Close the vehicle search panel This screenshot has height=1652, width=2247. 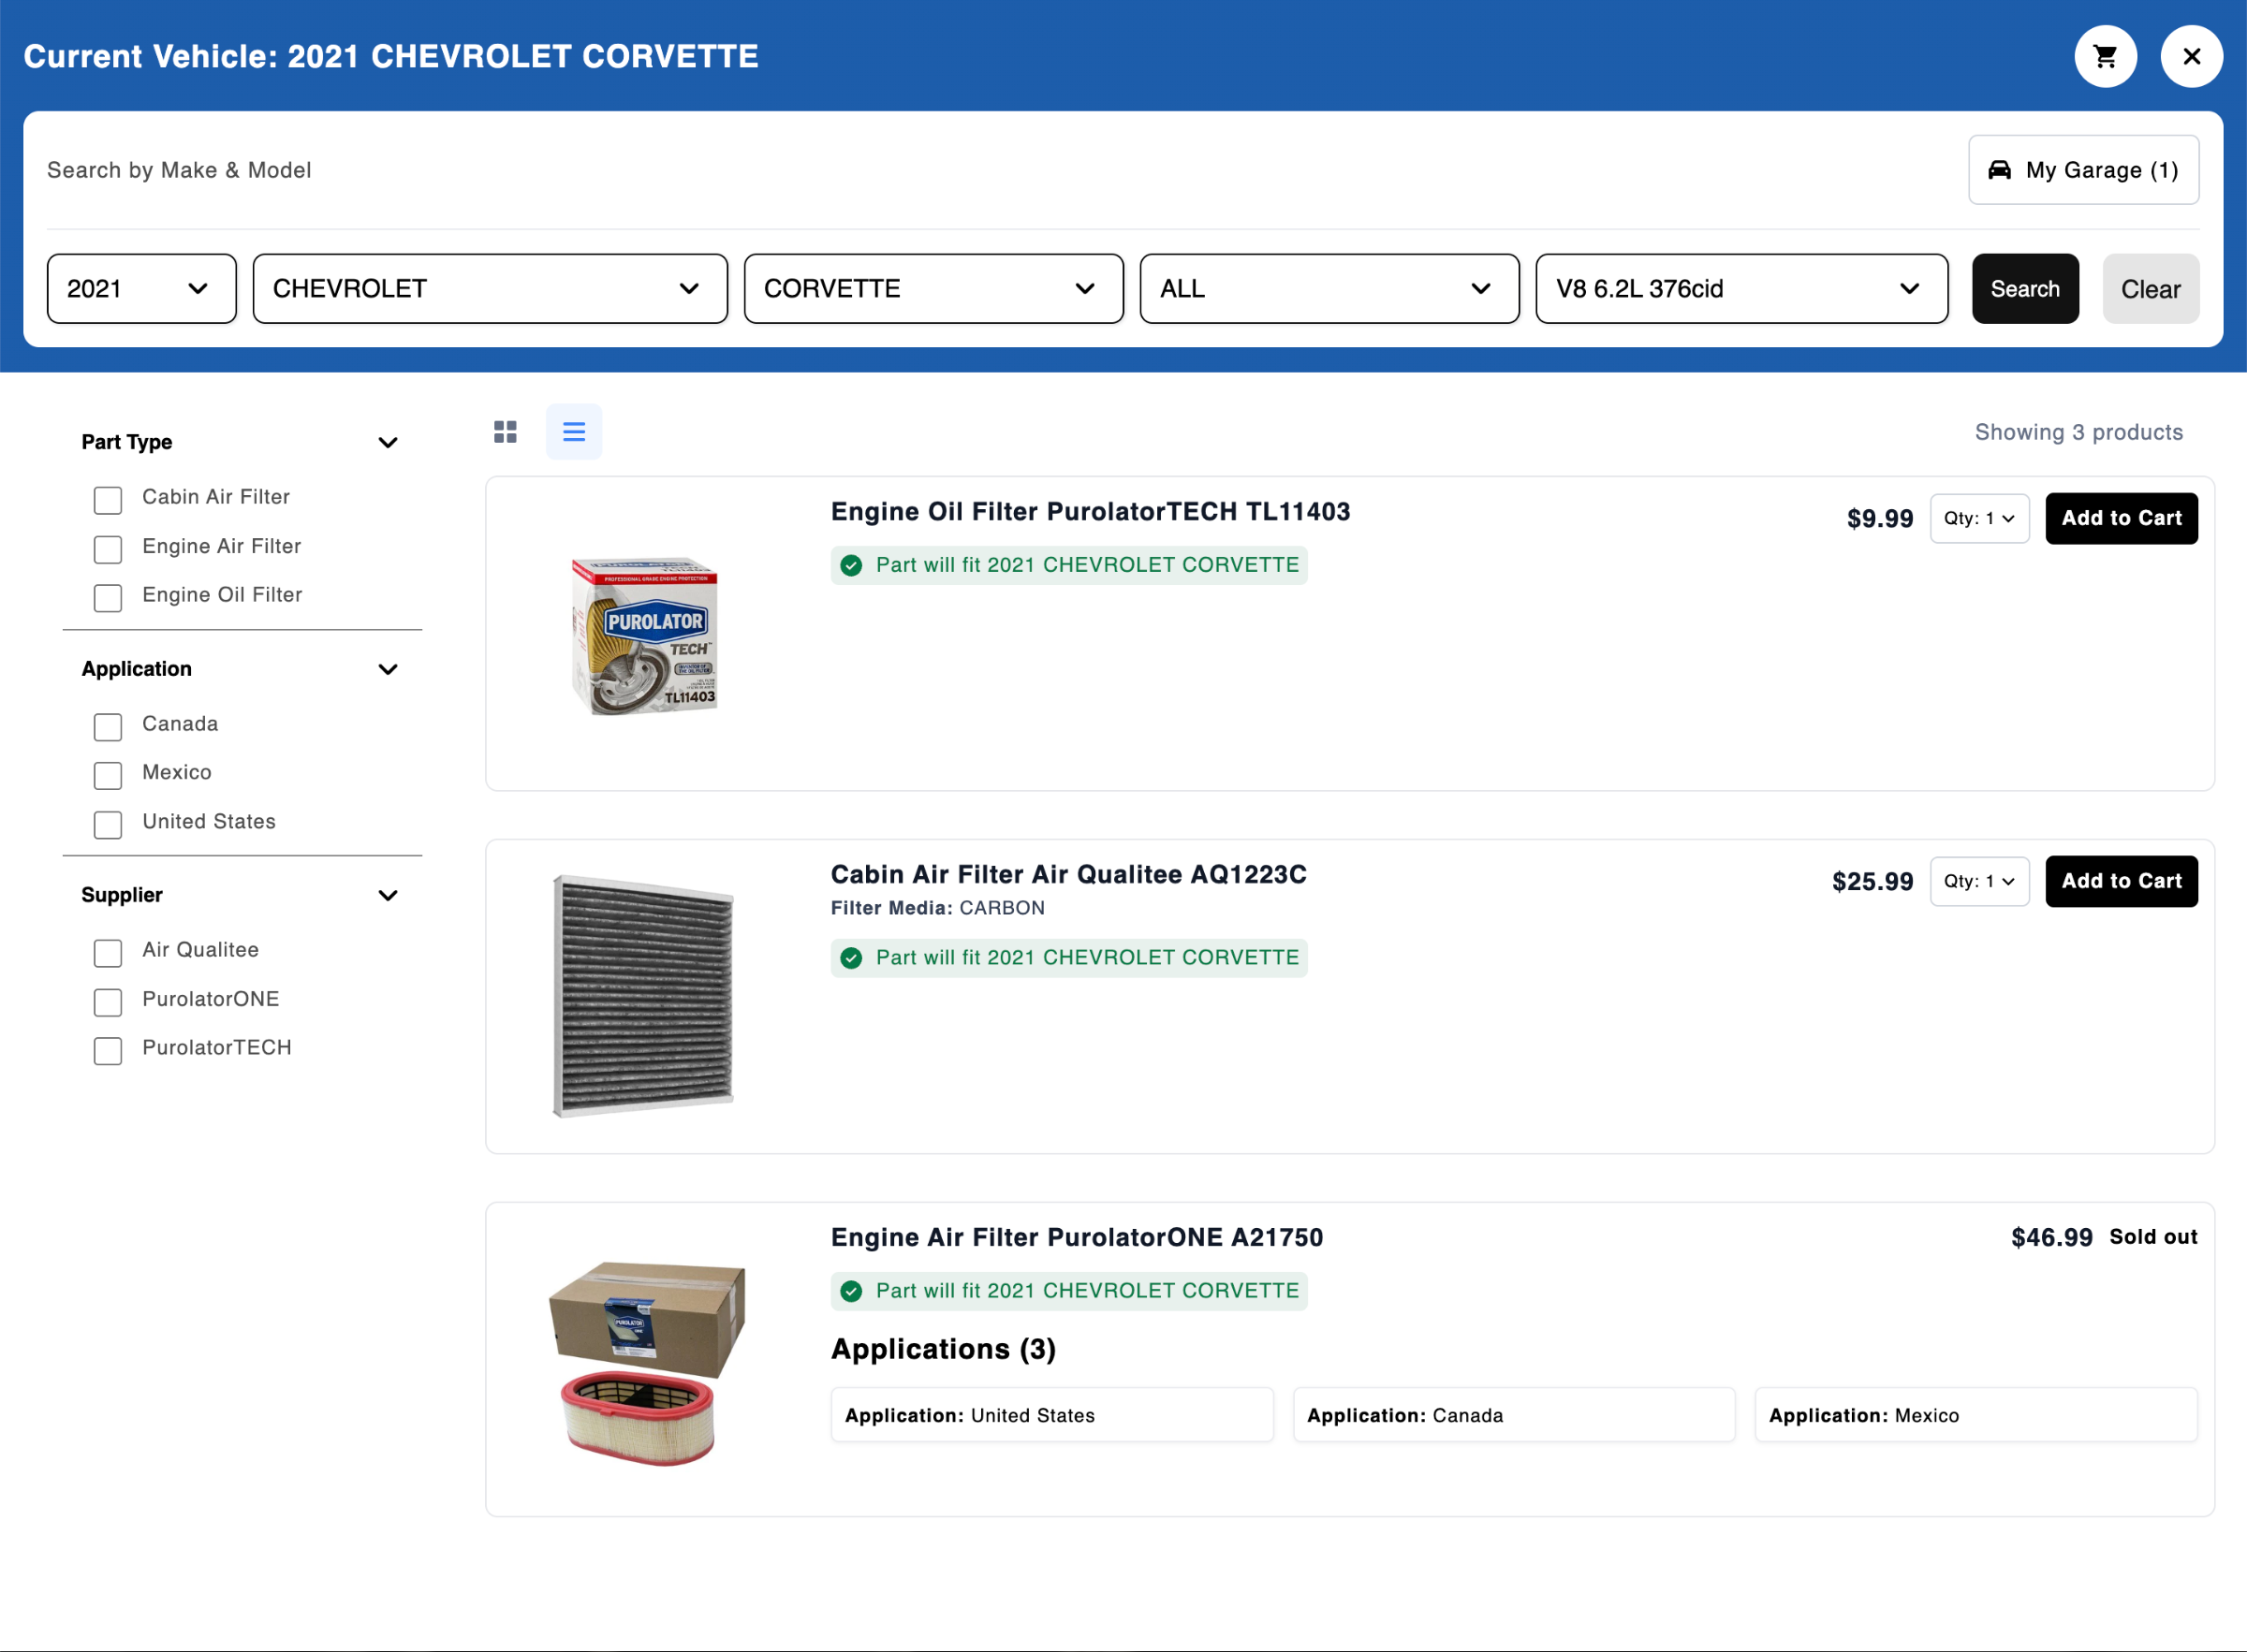pyautogui.click(x=2191, y=56)
